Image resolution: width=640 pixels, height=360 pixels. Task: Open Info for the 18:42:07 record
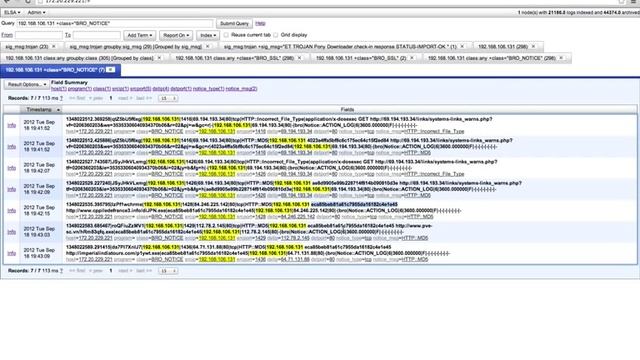click(x=11, y=168)
